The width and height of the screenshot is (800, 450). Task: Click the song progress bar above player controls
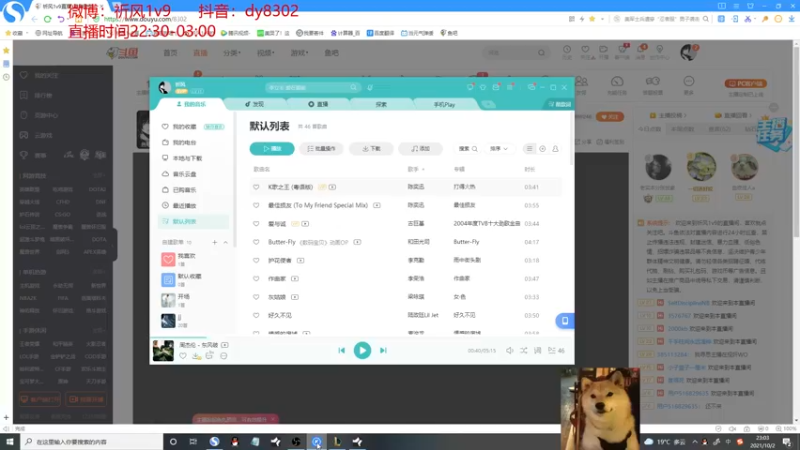(362, 337)
